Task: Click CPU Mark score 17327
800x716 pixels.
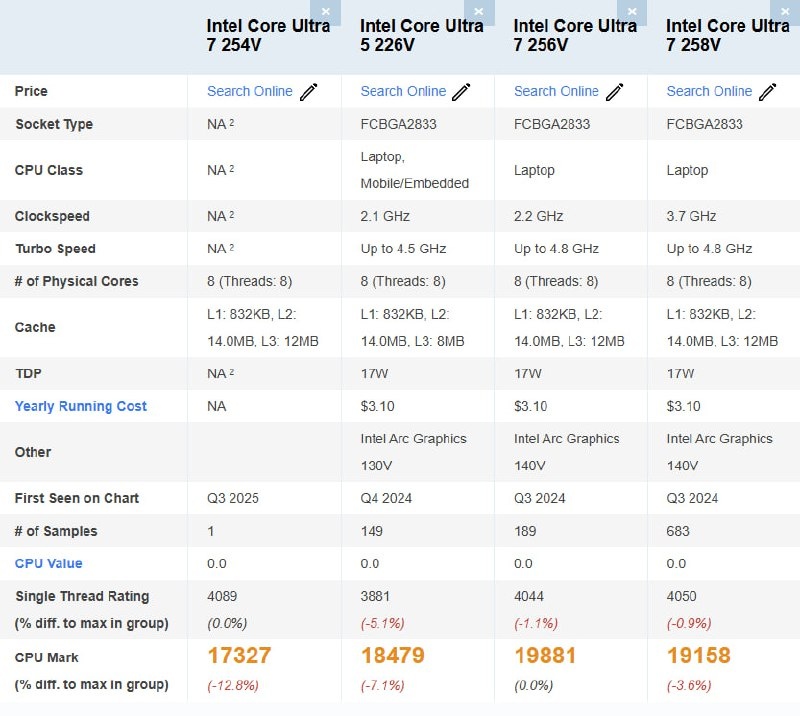Action: pos(239,656)
